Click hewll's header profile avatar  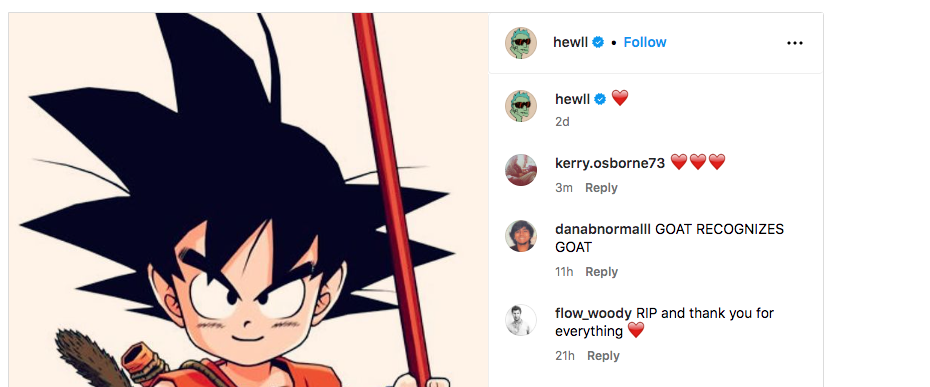coord(521,43)
